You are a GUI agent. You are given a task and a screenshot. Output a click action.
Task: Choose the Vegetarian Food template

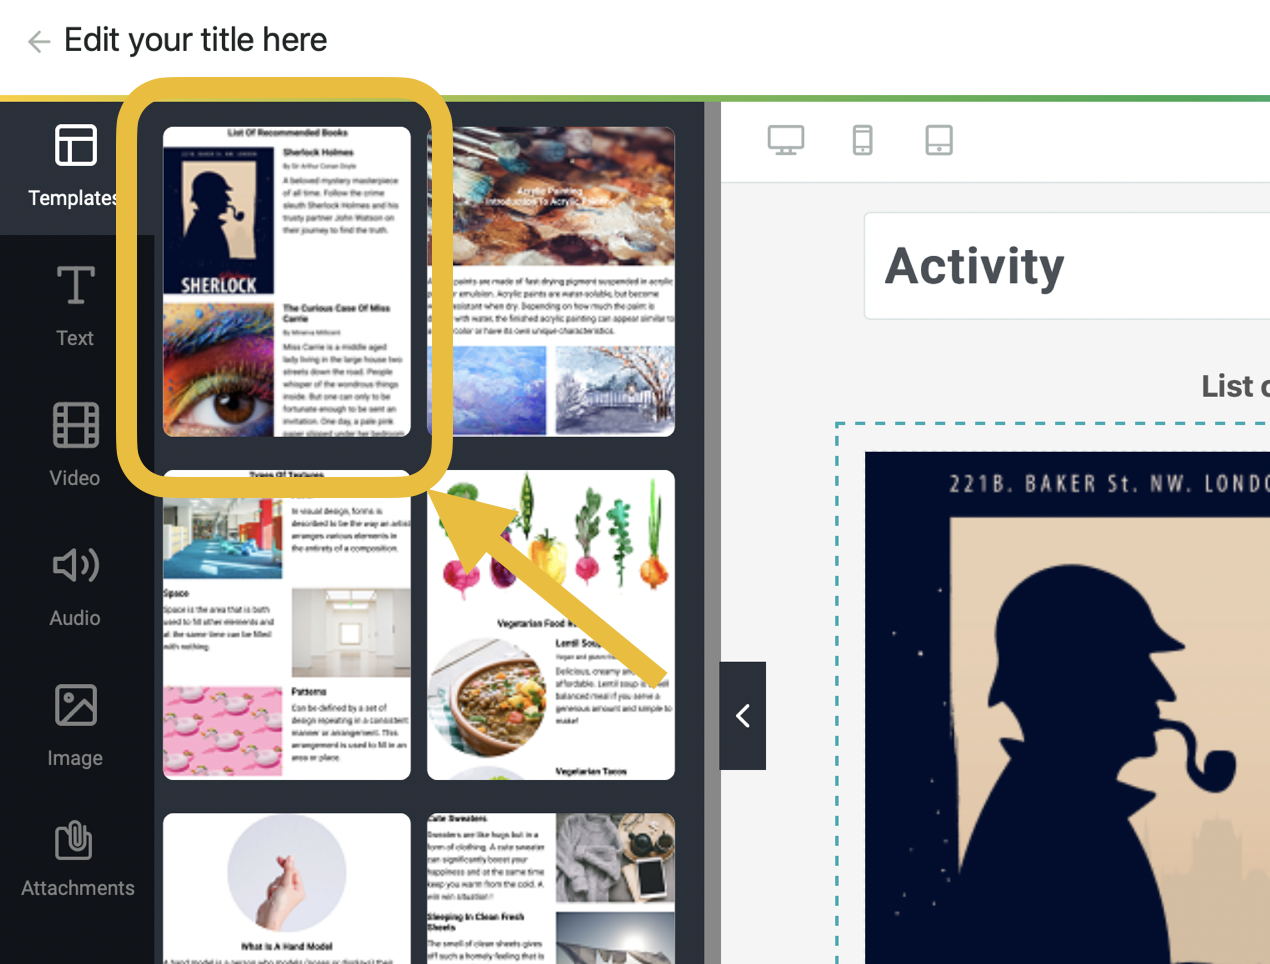(551, 625)
